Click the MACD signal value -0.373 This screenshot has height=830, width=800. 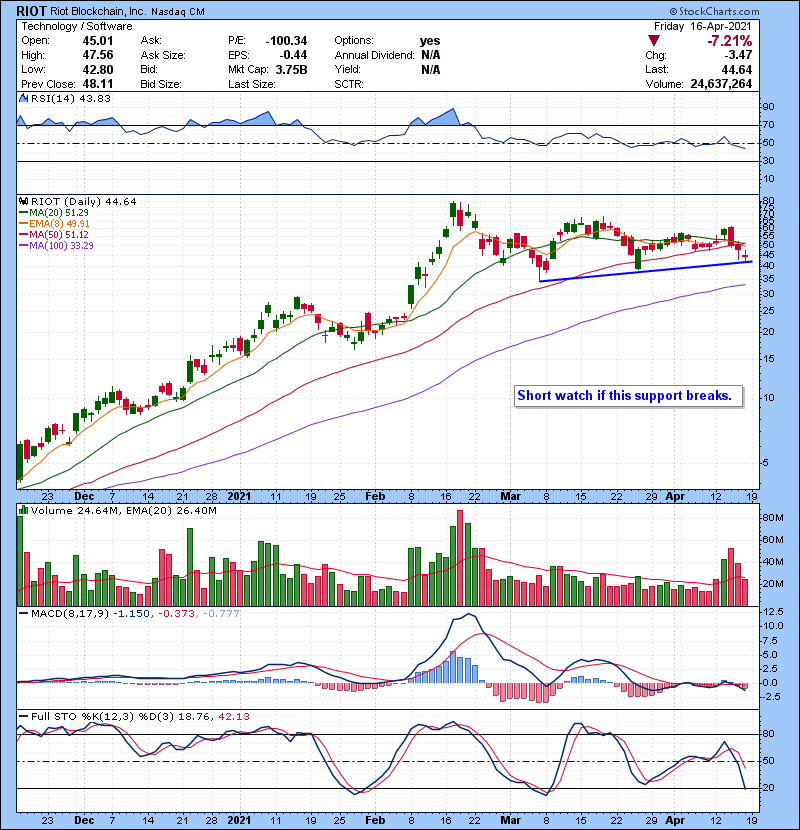(x=176, y=613)
